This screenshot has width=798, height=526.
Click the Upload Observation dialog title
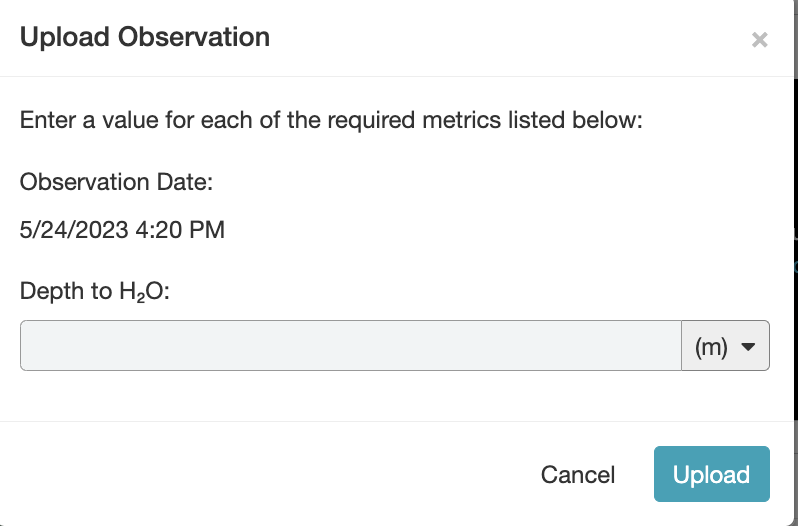coord(145,38)
